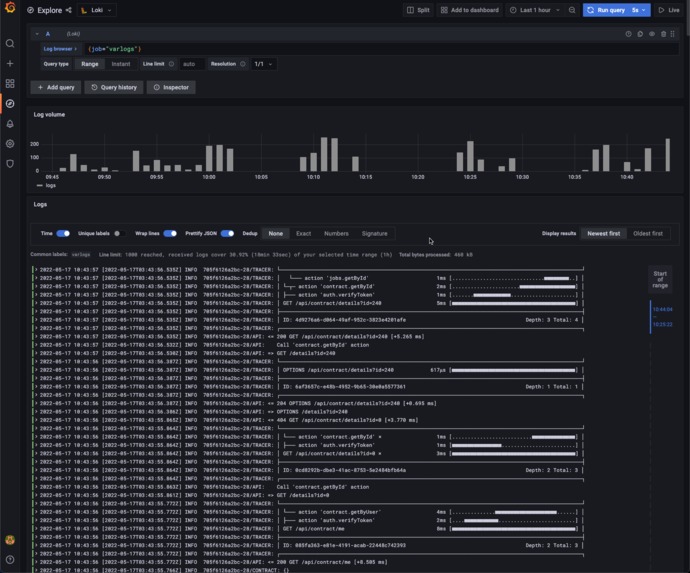Open the Configuration gear in sidebar

10,143
